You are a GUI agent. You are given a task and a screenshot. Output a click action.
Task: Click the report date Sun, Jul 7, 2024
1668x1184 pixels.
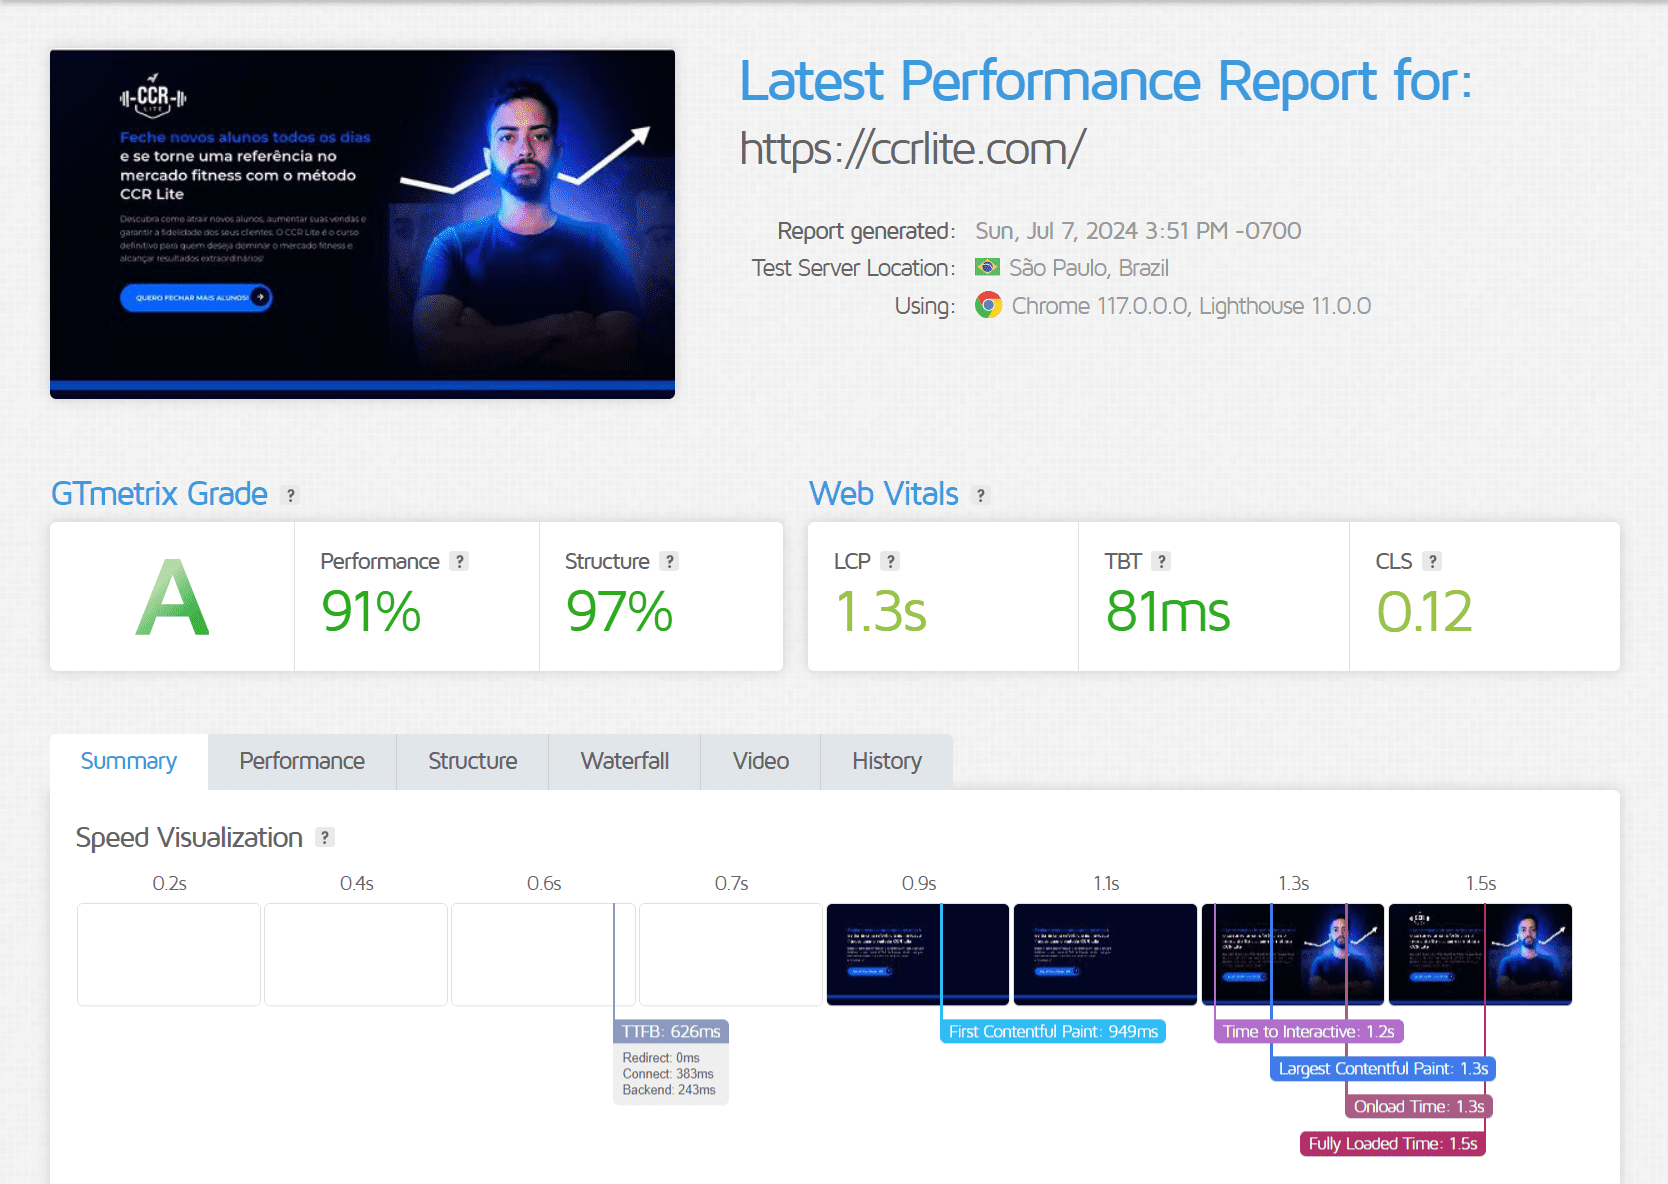point(1138,231)
